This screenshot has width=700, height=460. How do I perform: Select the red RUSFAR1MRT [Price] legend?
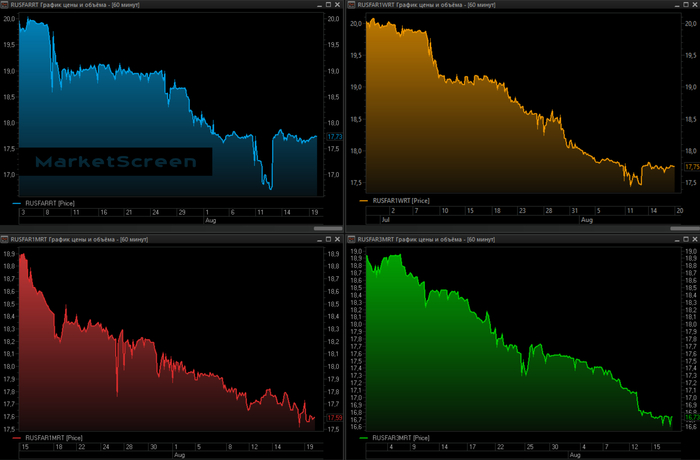(52, 438)
